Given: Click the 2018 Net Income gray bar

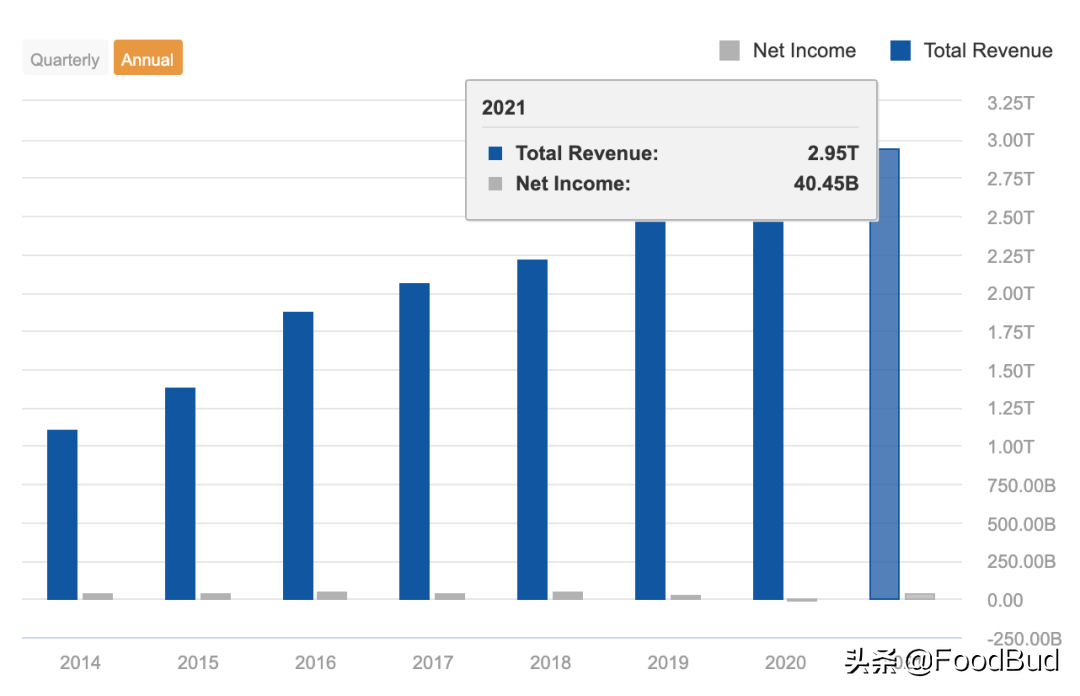Looking at the screenshot, I should pyautogui.click(x=568, y=595).
